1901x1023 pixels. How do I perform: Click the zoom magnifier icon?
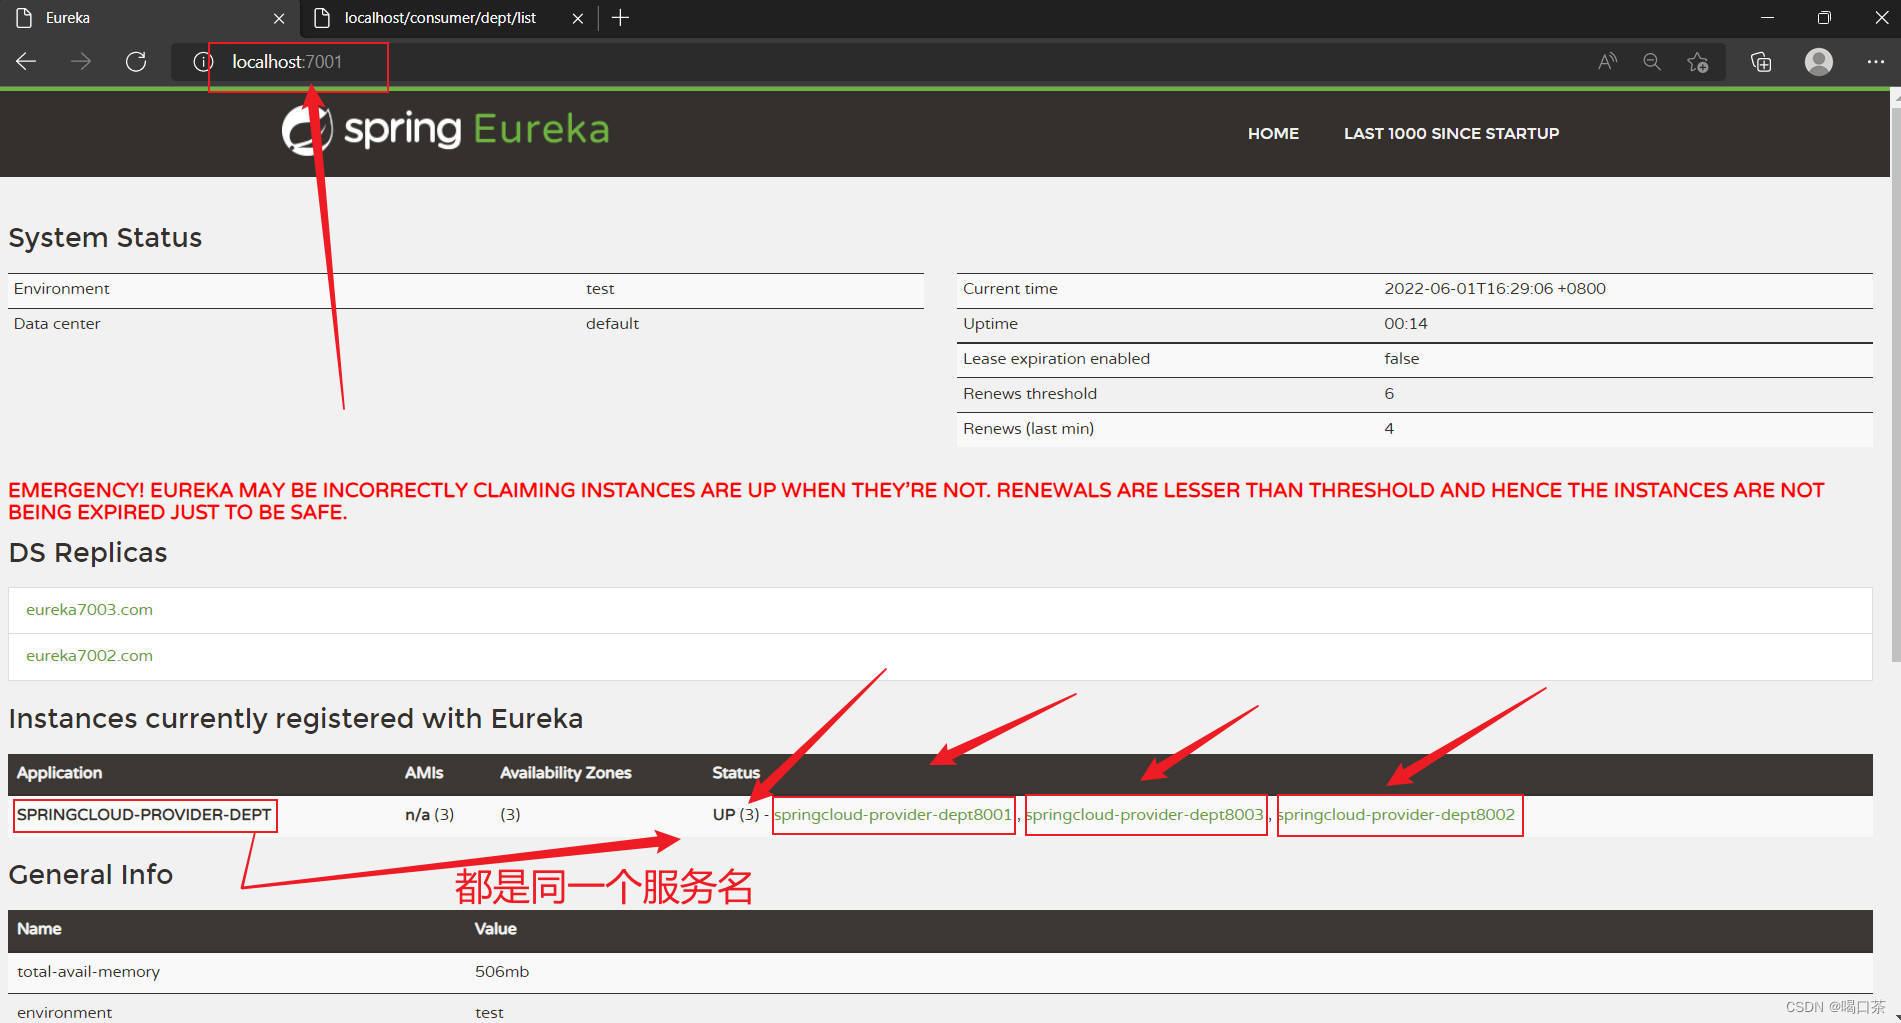point(1652,62)
